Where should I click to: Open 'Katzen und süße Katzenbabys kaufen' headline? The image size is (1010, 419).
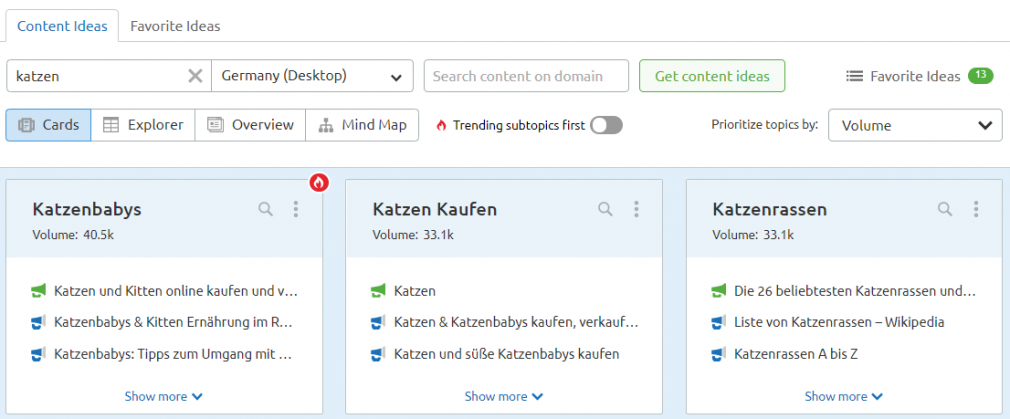pos(506,353)
